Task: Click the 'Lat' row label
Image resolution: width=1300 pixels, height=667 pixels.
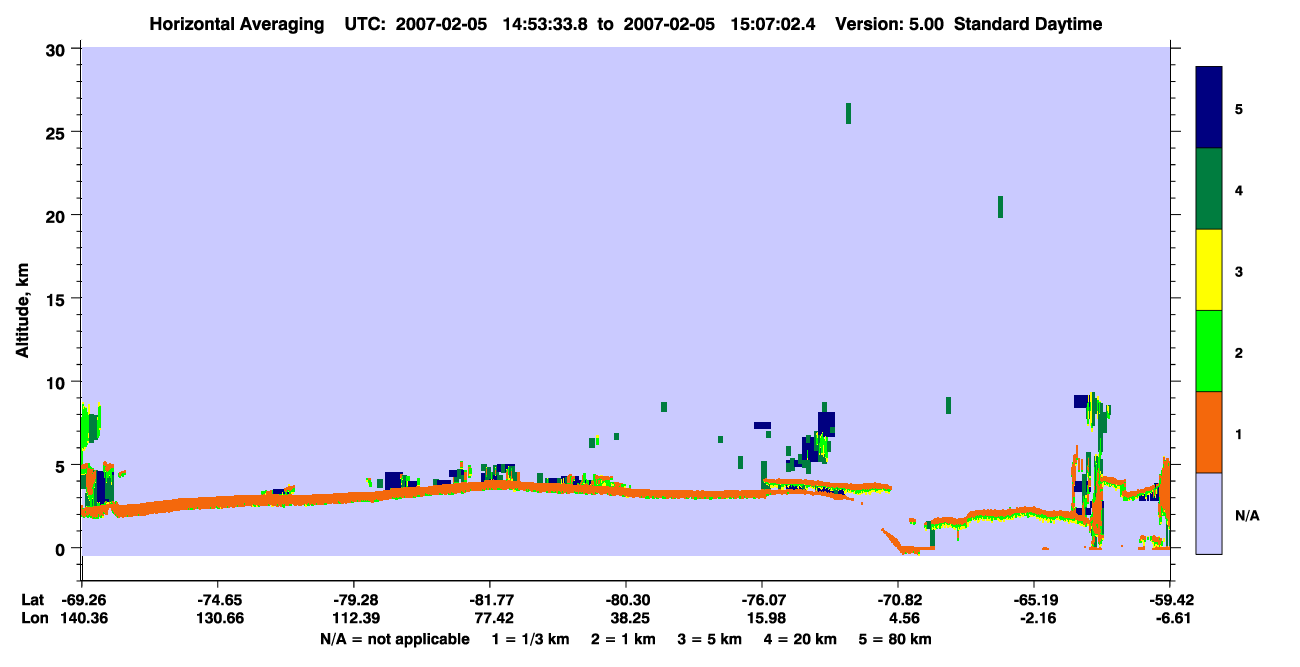Action: 32,600
